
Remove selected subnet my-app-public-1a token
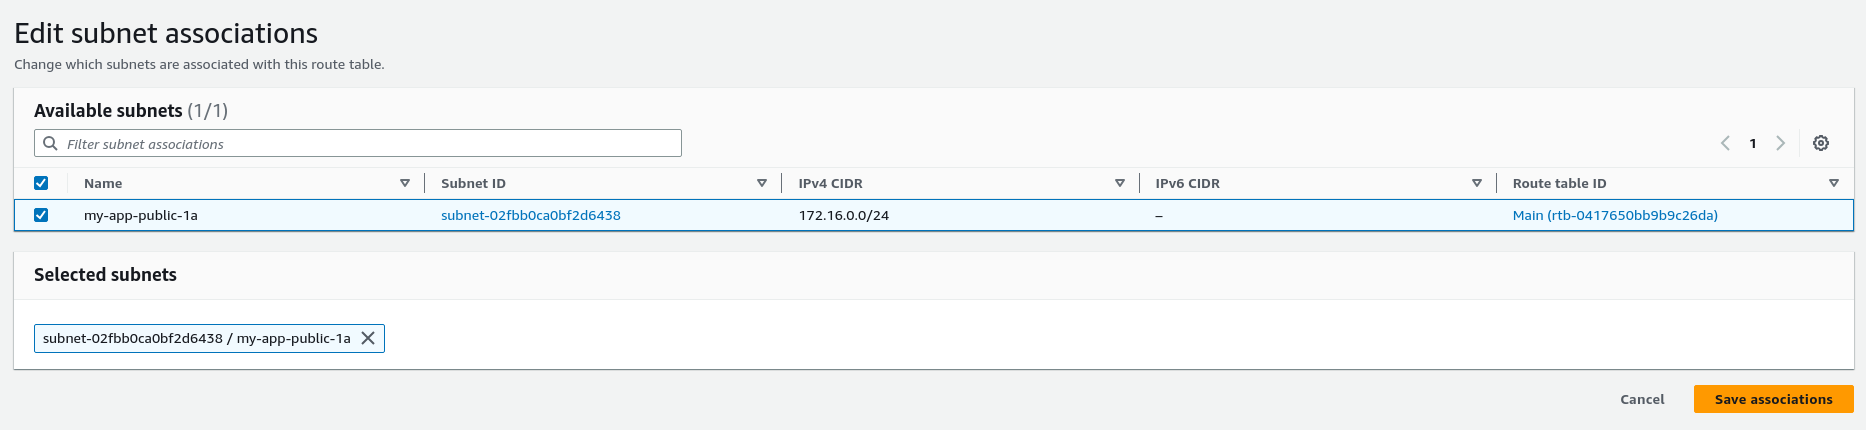pyautogui.click(x=368, y=338)
